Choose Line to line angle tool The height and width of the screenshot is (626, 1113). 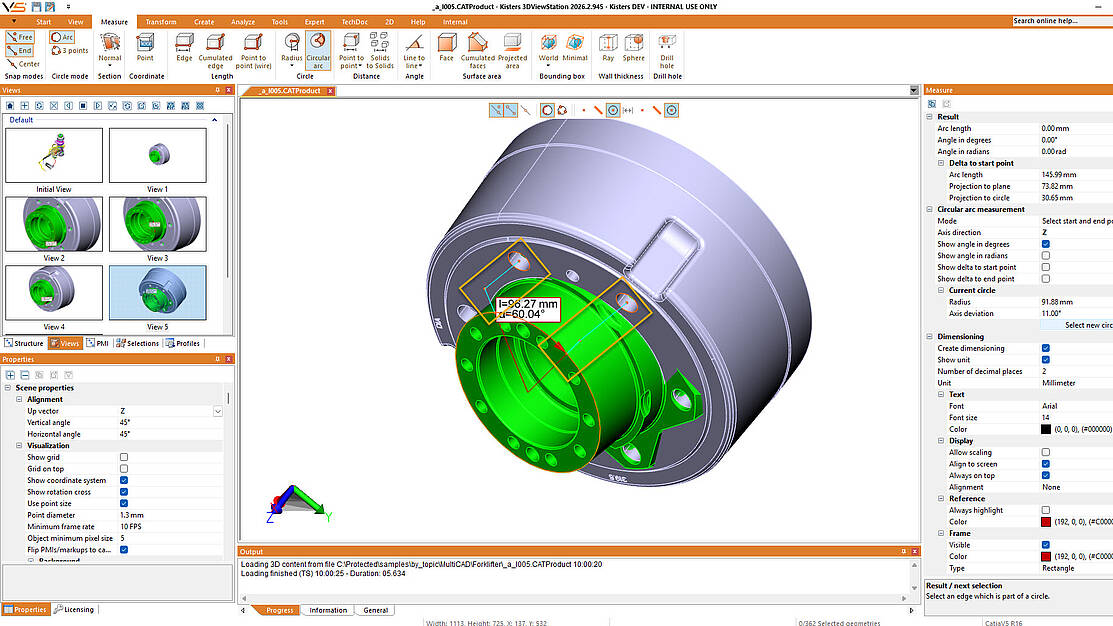(x=414, y=50)
